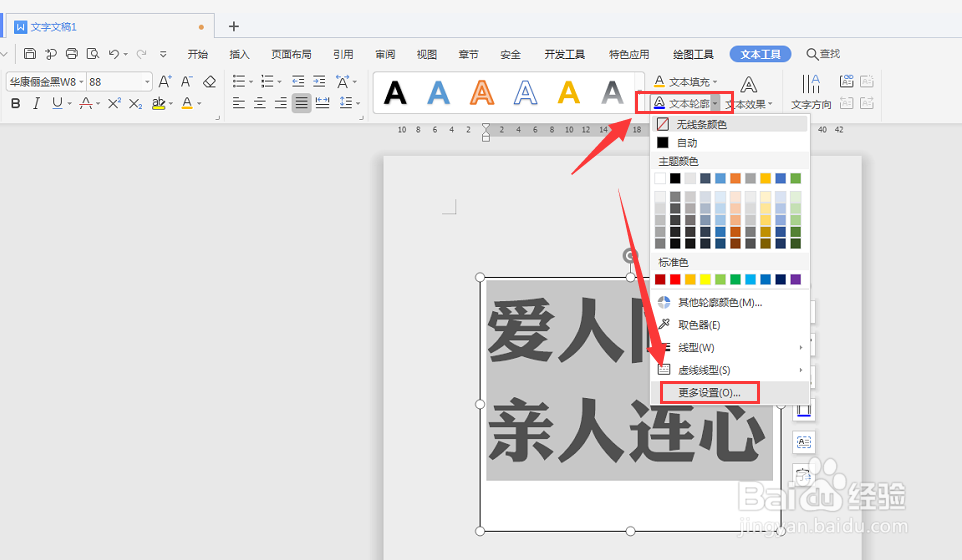Image resolution: width=962 pixels, height=560 pixels.
Task: Align text left
Action: click(x=239, y=103)
